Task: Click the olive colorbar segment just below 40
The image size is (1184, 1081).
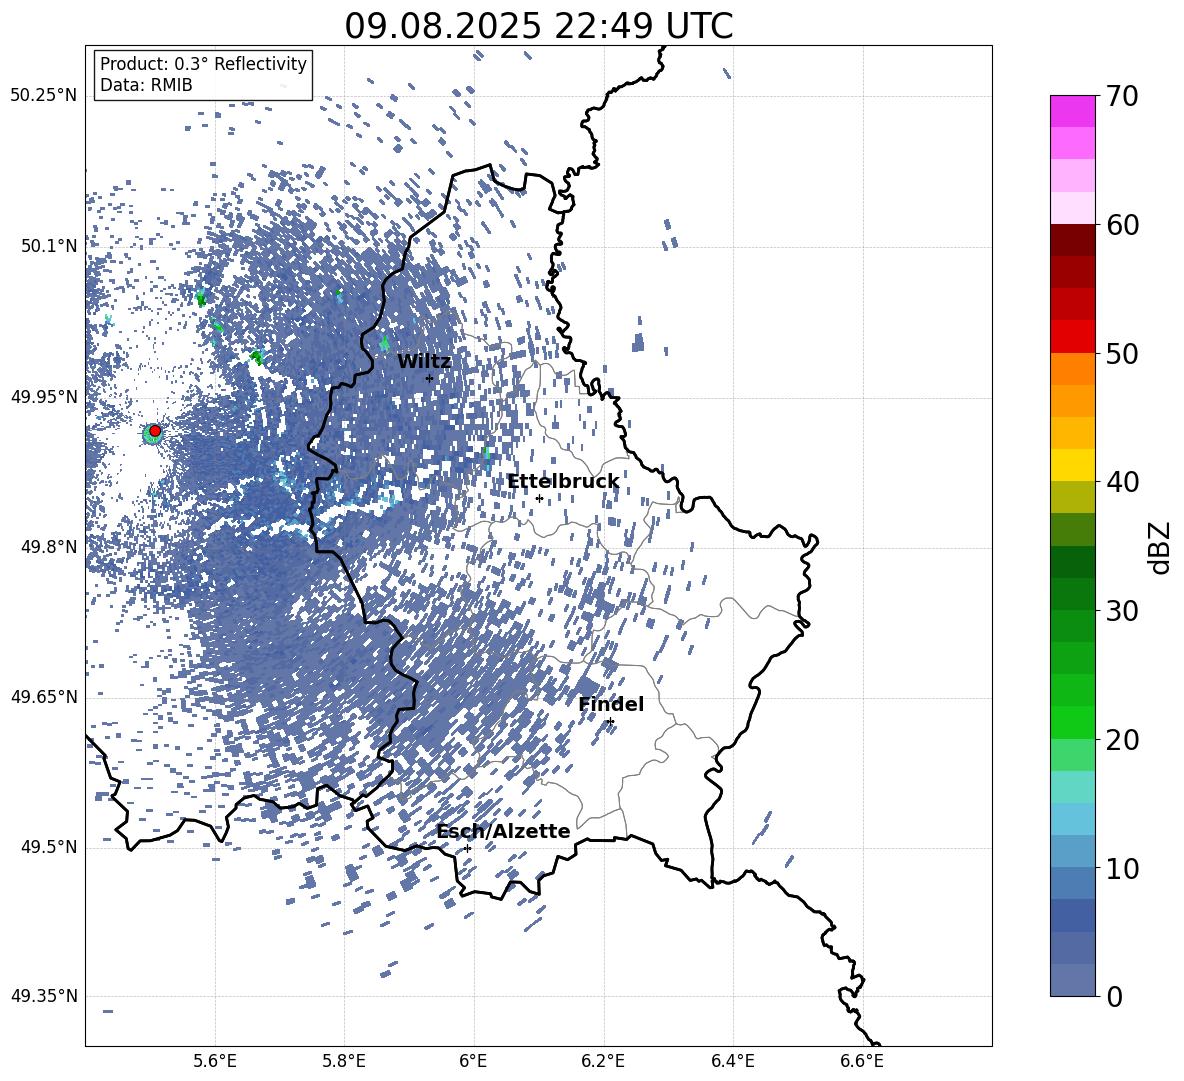Action: point(1072,497)
